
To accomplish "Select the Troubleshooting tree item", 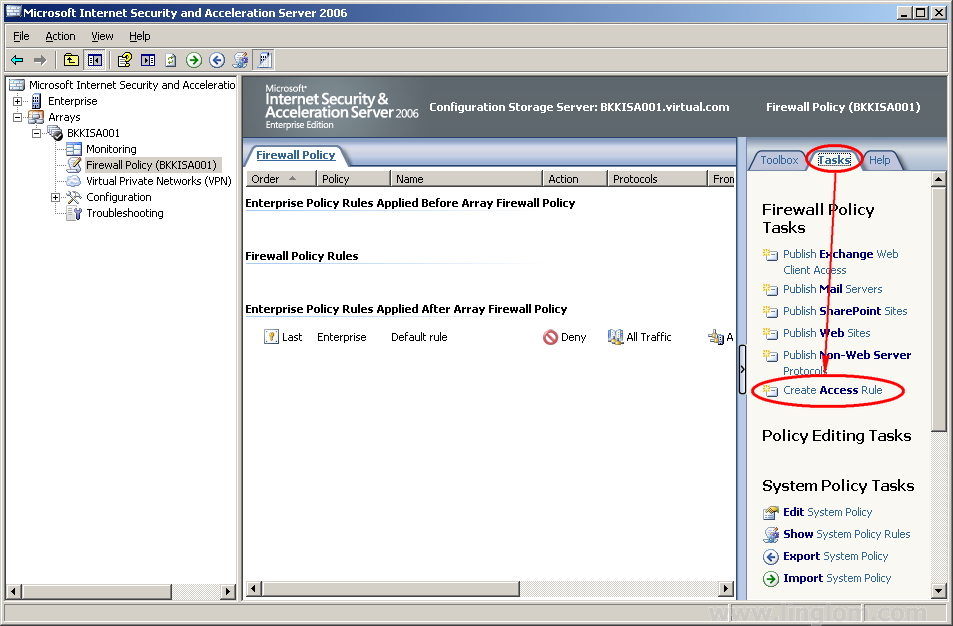I will point(125,213).
